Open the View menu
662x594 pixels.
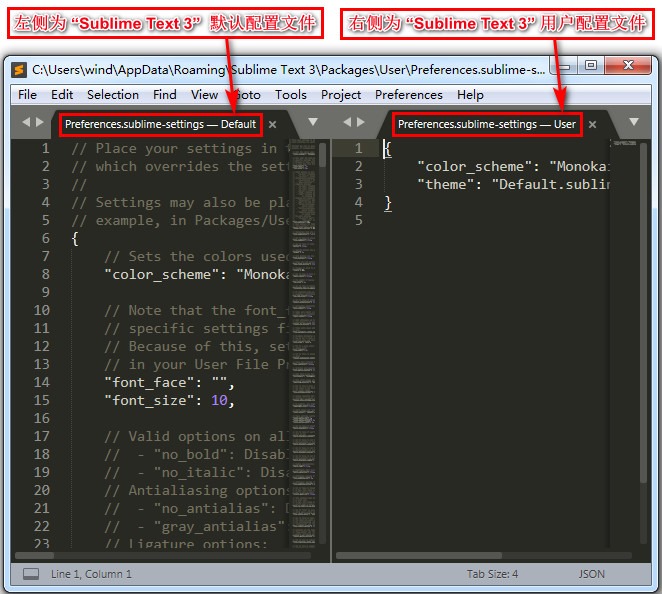pos(204,95)
